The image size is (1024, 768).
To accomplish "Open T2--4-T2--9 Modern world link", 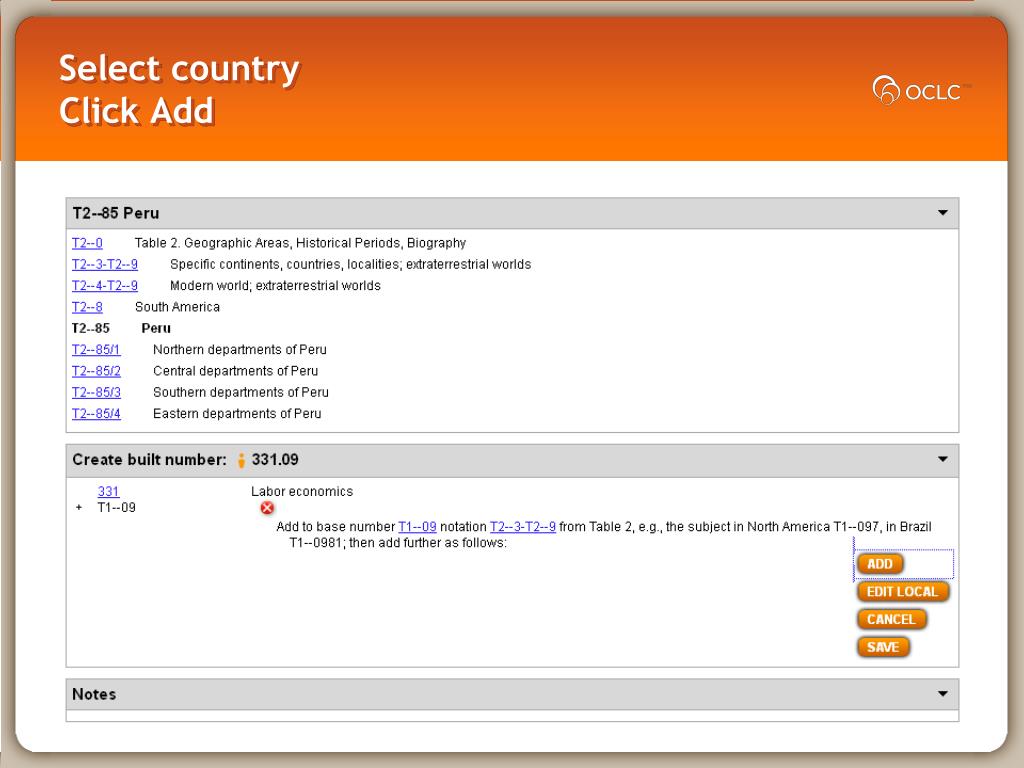I will [104, 285].
